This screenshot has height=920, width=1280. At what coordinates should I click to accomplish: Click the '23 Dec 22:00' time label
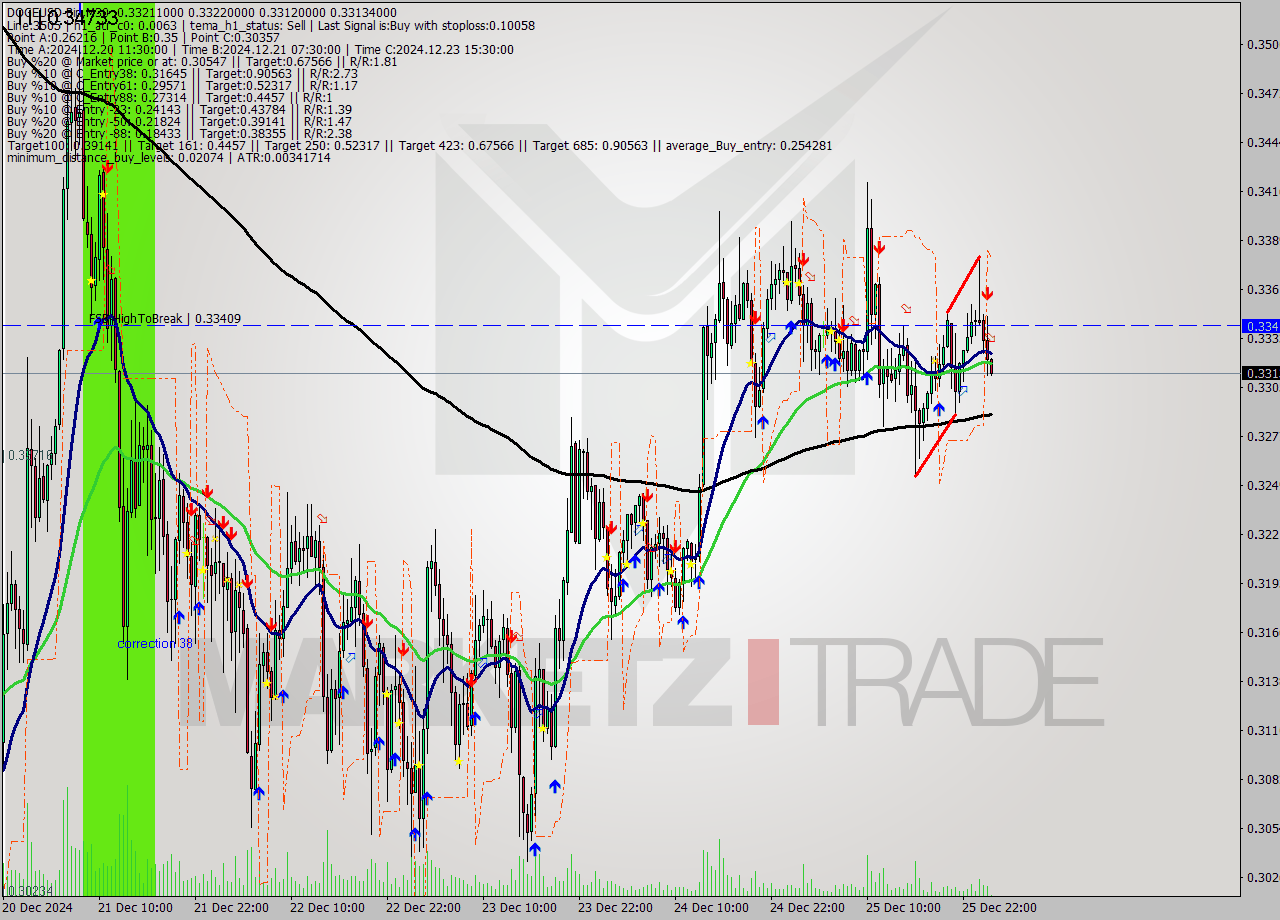(615, 908)
